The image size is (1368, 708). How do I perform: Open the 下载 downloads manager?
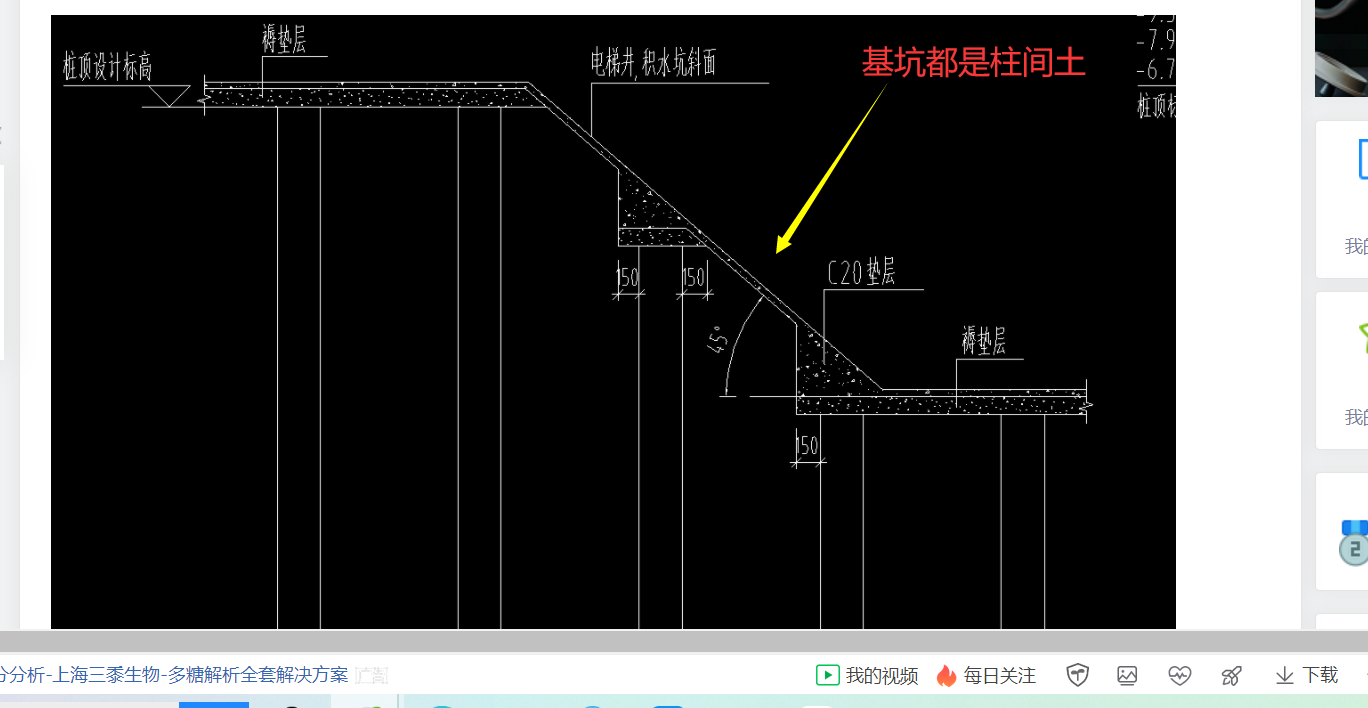pyautogui.click(x=1306, y=676)
